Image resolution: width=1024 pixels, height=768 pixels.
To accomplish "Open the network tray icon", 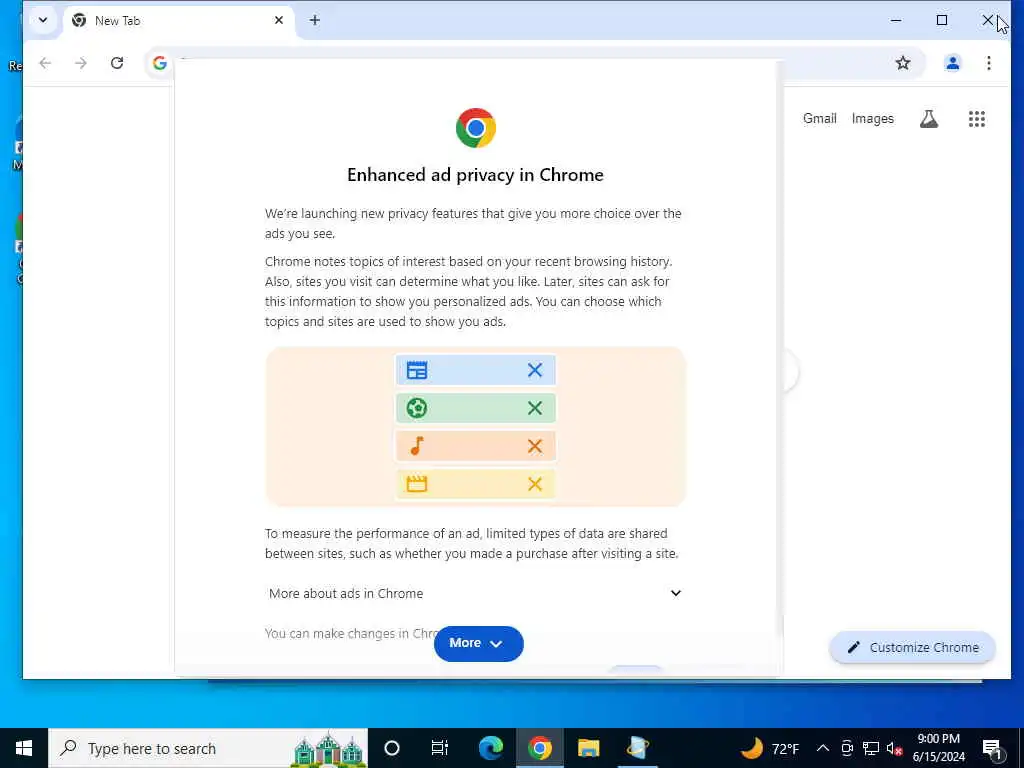I will [871, 748].
